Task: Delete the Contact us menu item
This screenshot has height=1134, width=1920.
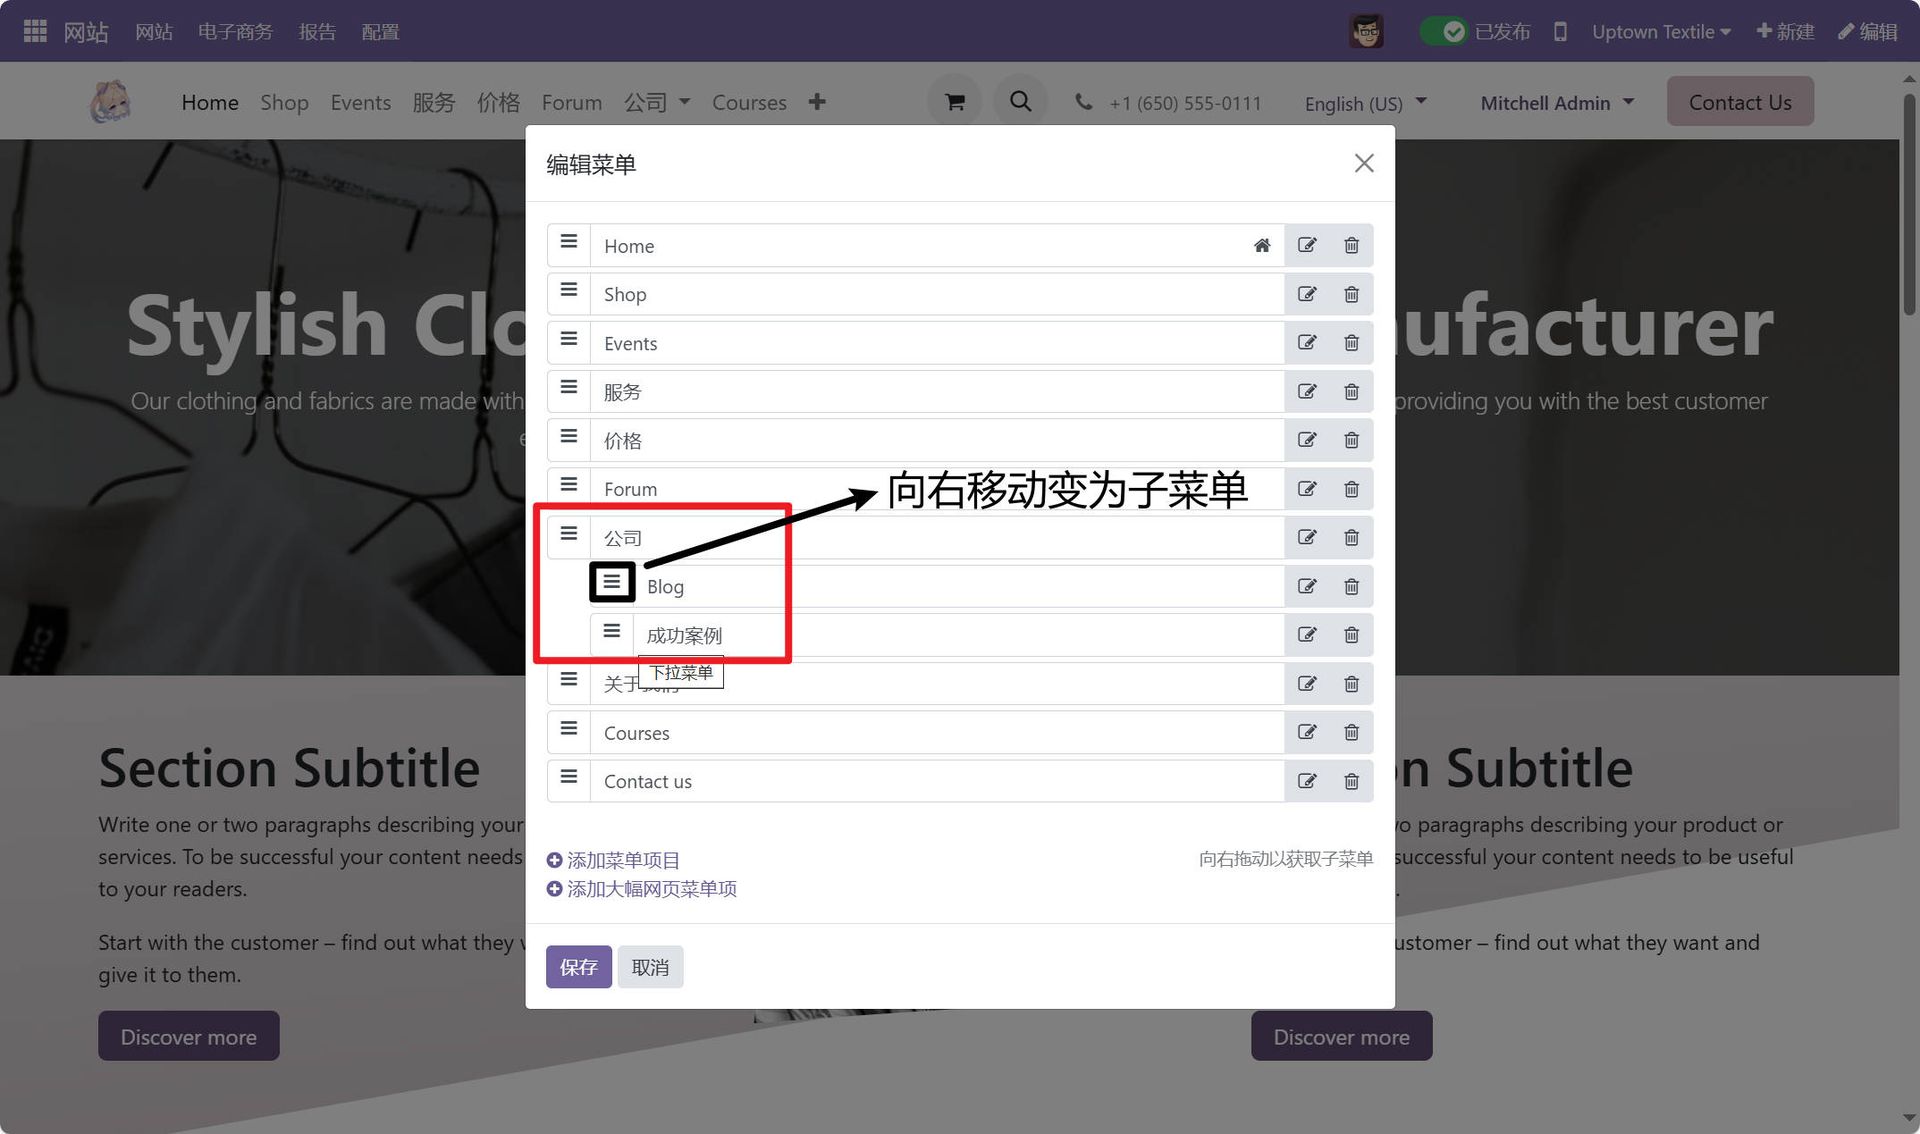Action: coord(1351,781)
